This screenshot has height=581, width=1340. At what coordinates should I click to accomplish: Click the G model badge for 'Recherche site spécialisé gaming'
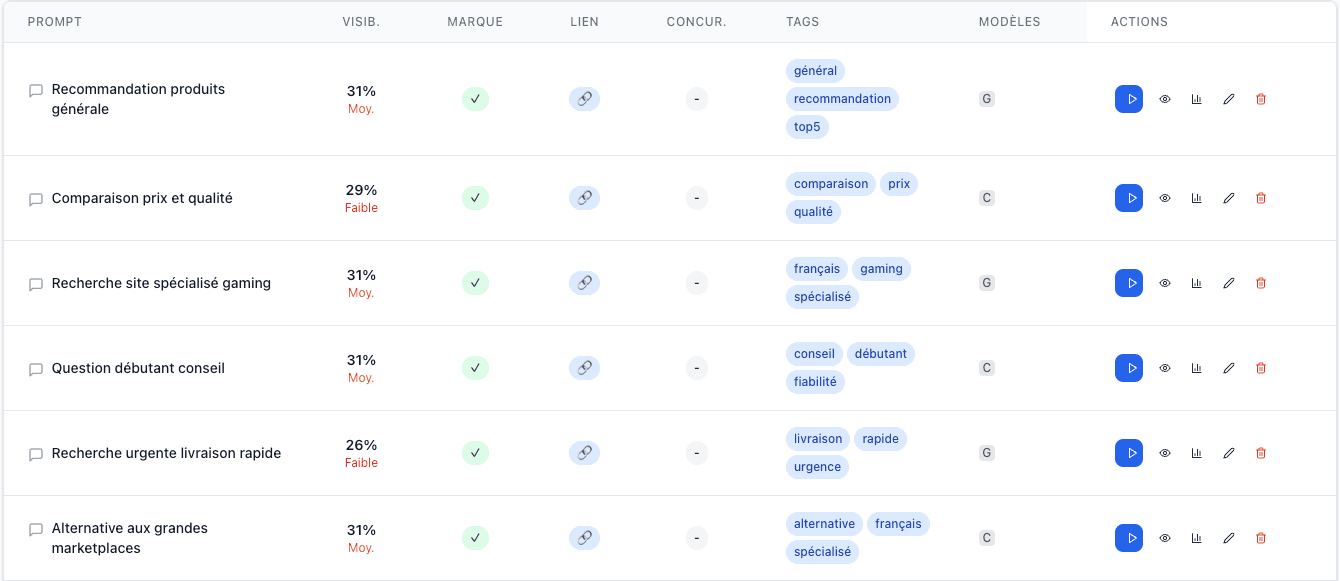click(x=987, y=283)
